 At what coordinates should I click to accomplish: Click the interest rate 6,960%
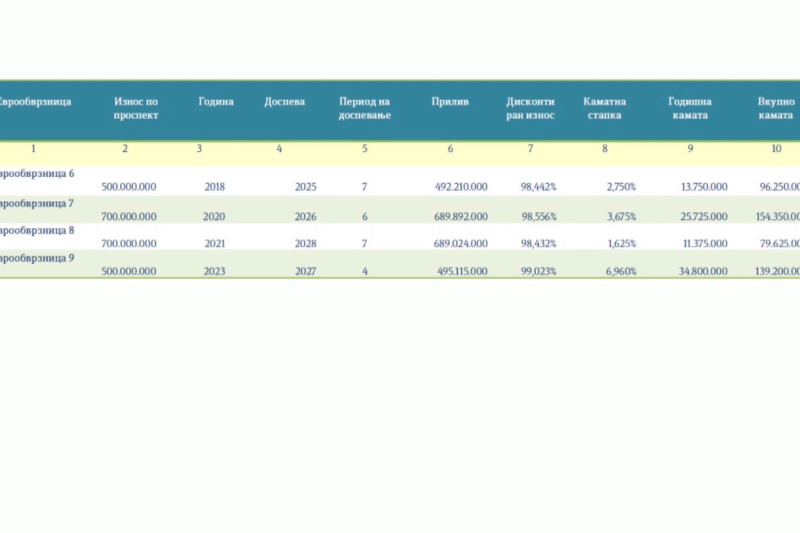pos(621,271)
